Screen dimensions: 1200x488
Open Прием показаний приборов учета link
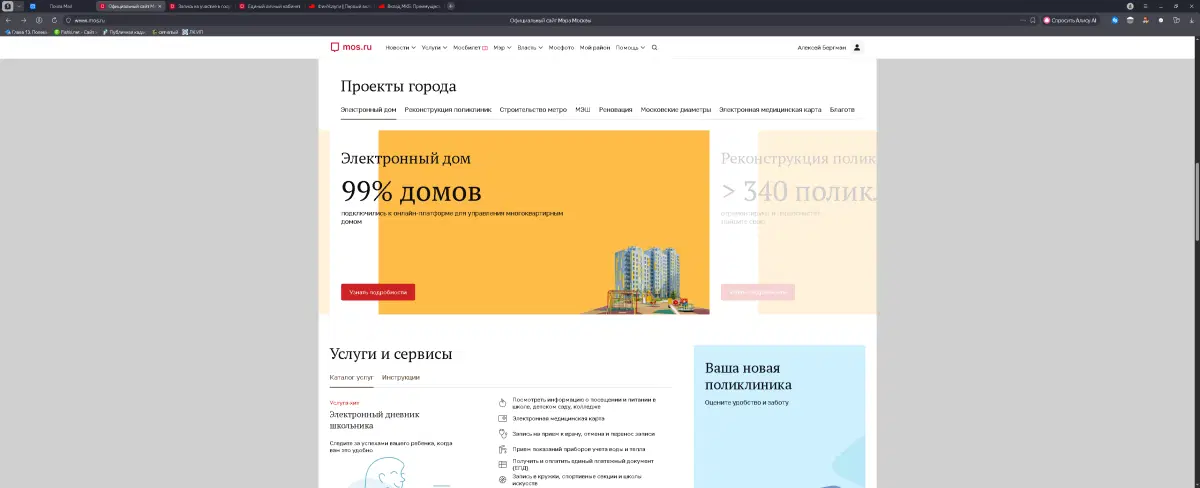(577, 449)
